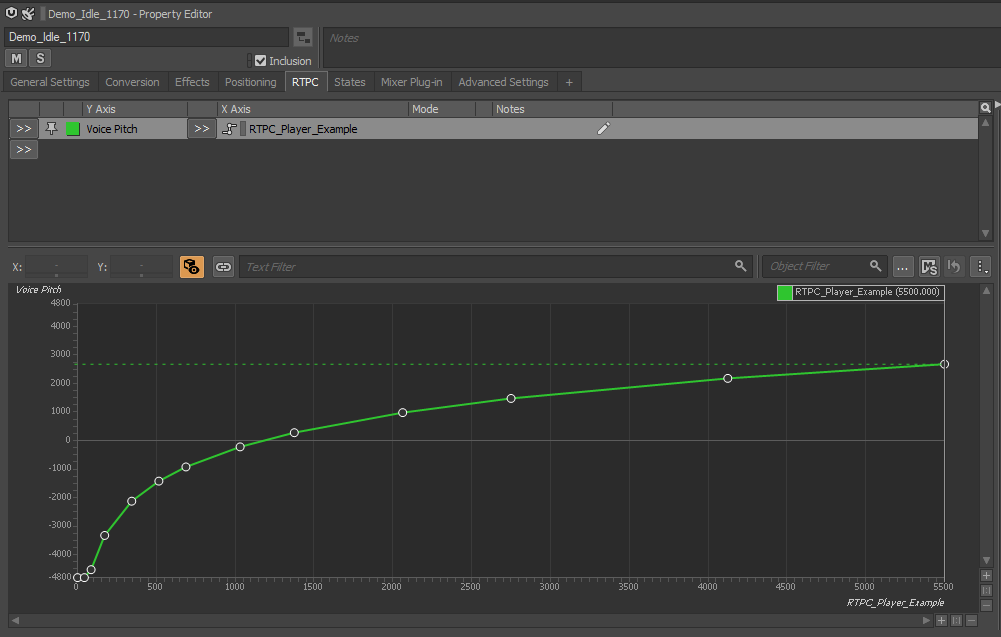The height and width of the screenshot is (637, 1001).
Task: Expand the Voice Pitch row options
Action: point(22,128)
